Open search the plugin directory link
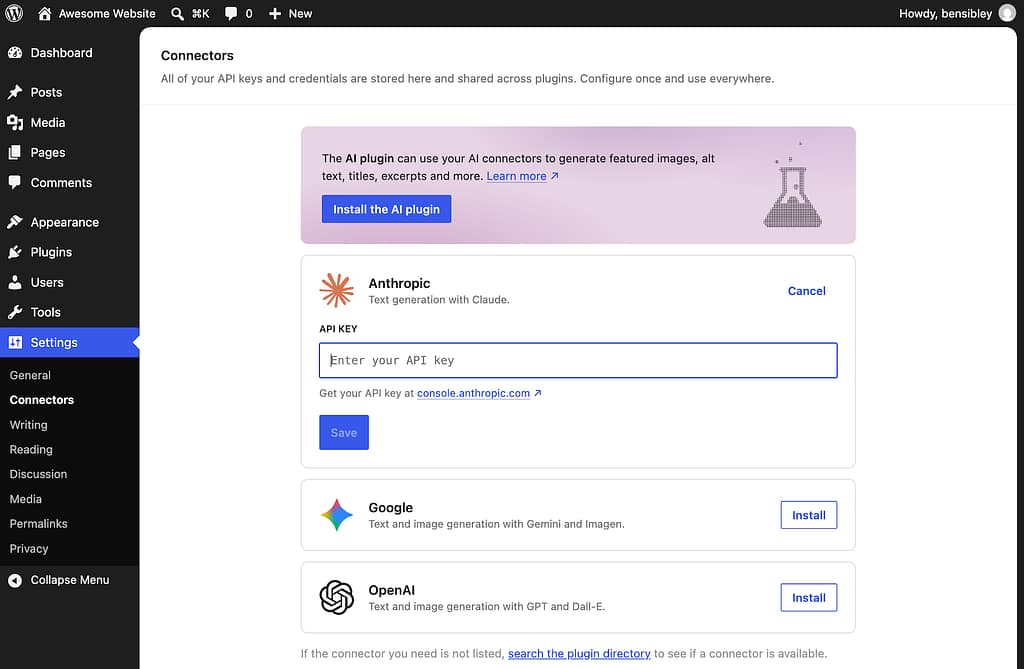The width and height of the screenshot is (1024, 669). click(579, 653)
